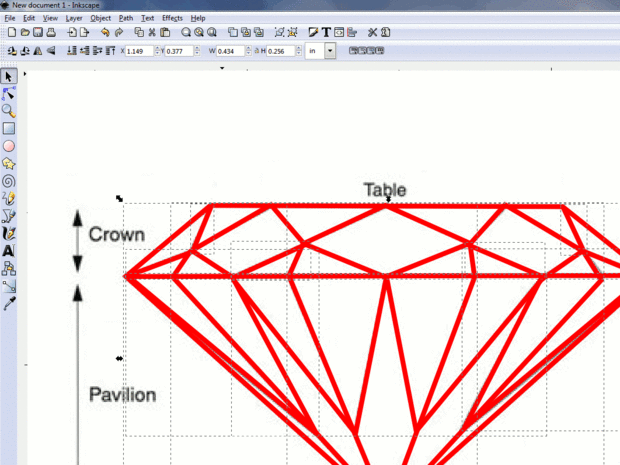Image resolution: width=620 pixels, height=465 pixels.
Task: Toggle first affect option button
Action: click(x=353, y=51)
